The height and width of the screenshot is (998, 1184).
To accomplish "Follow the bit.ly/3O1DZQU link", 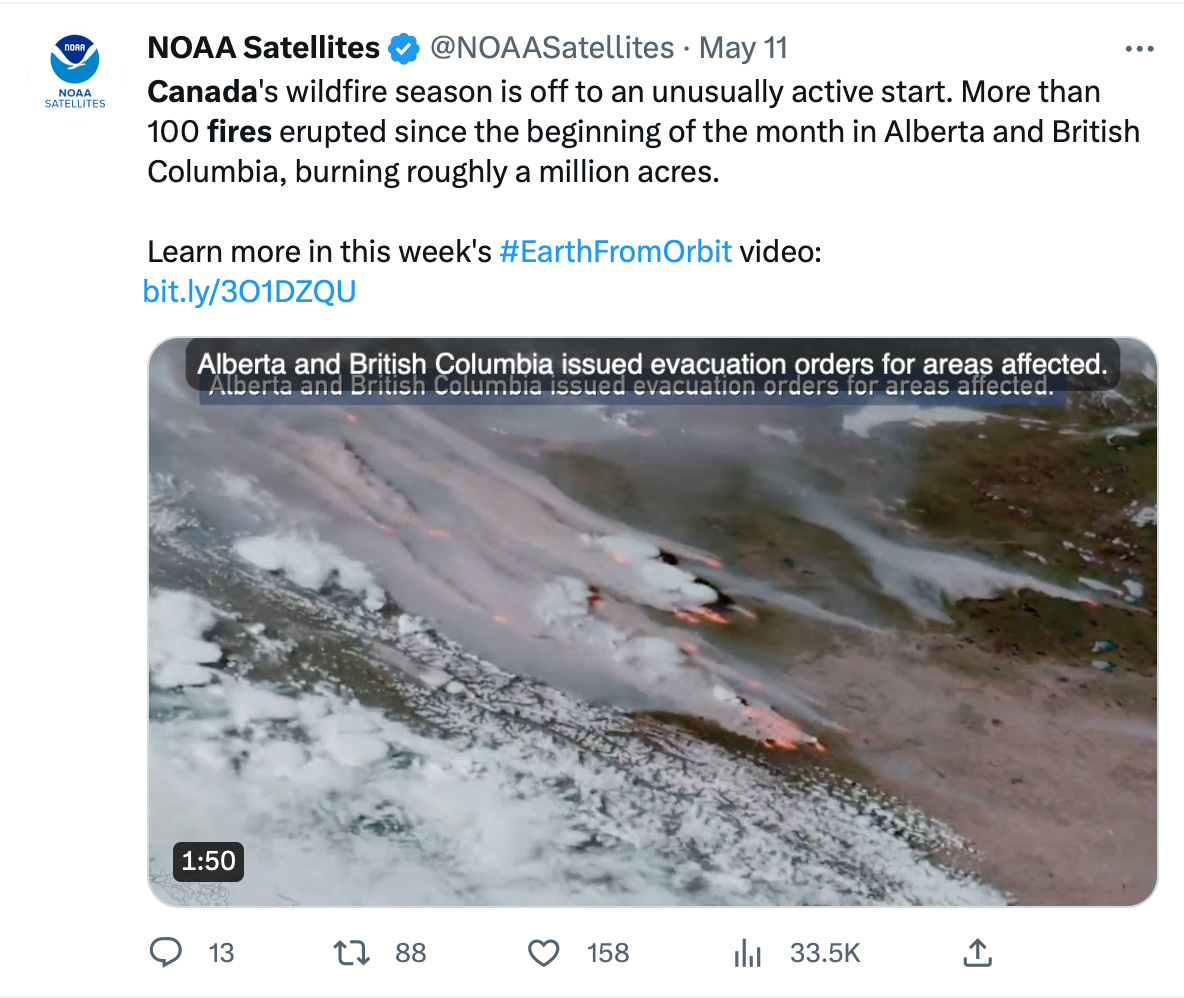I will pyautogui.click(x=250, y=291).
